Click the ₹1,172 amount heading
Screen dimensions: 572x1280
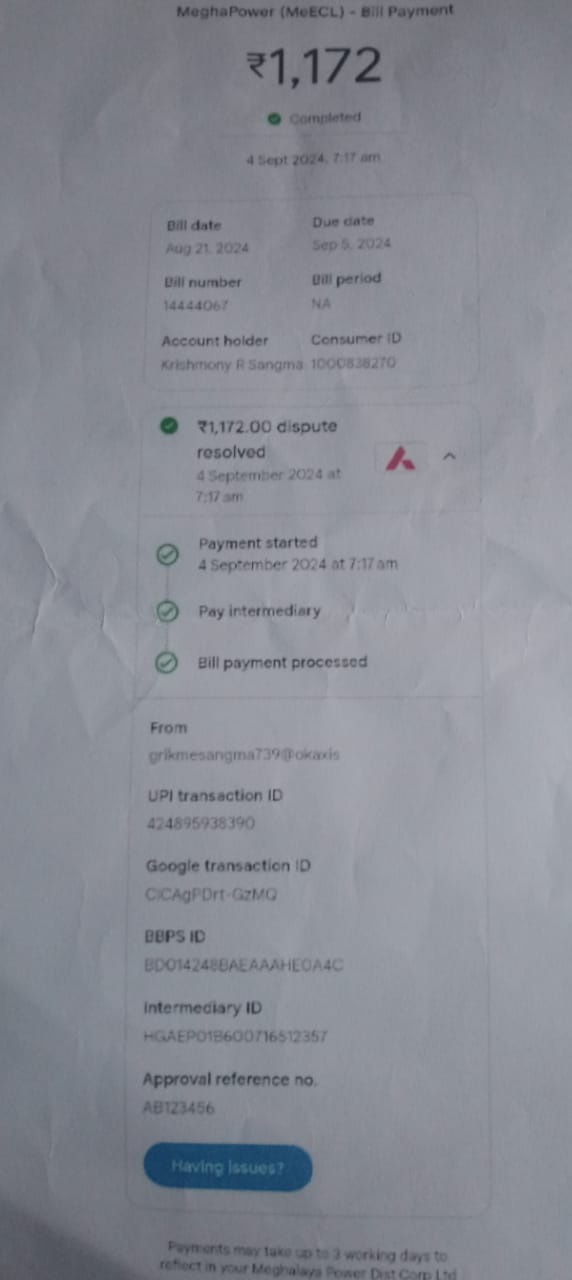tap(314, 67)
